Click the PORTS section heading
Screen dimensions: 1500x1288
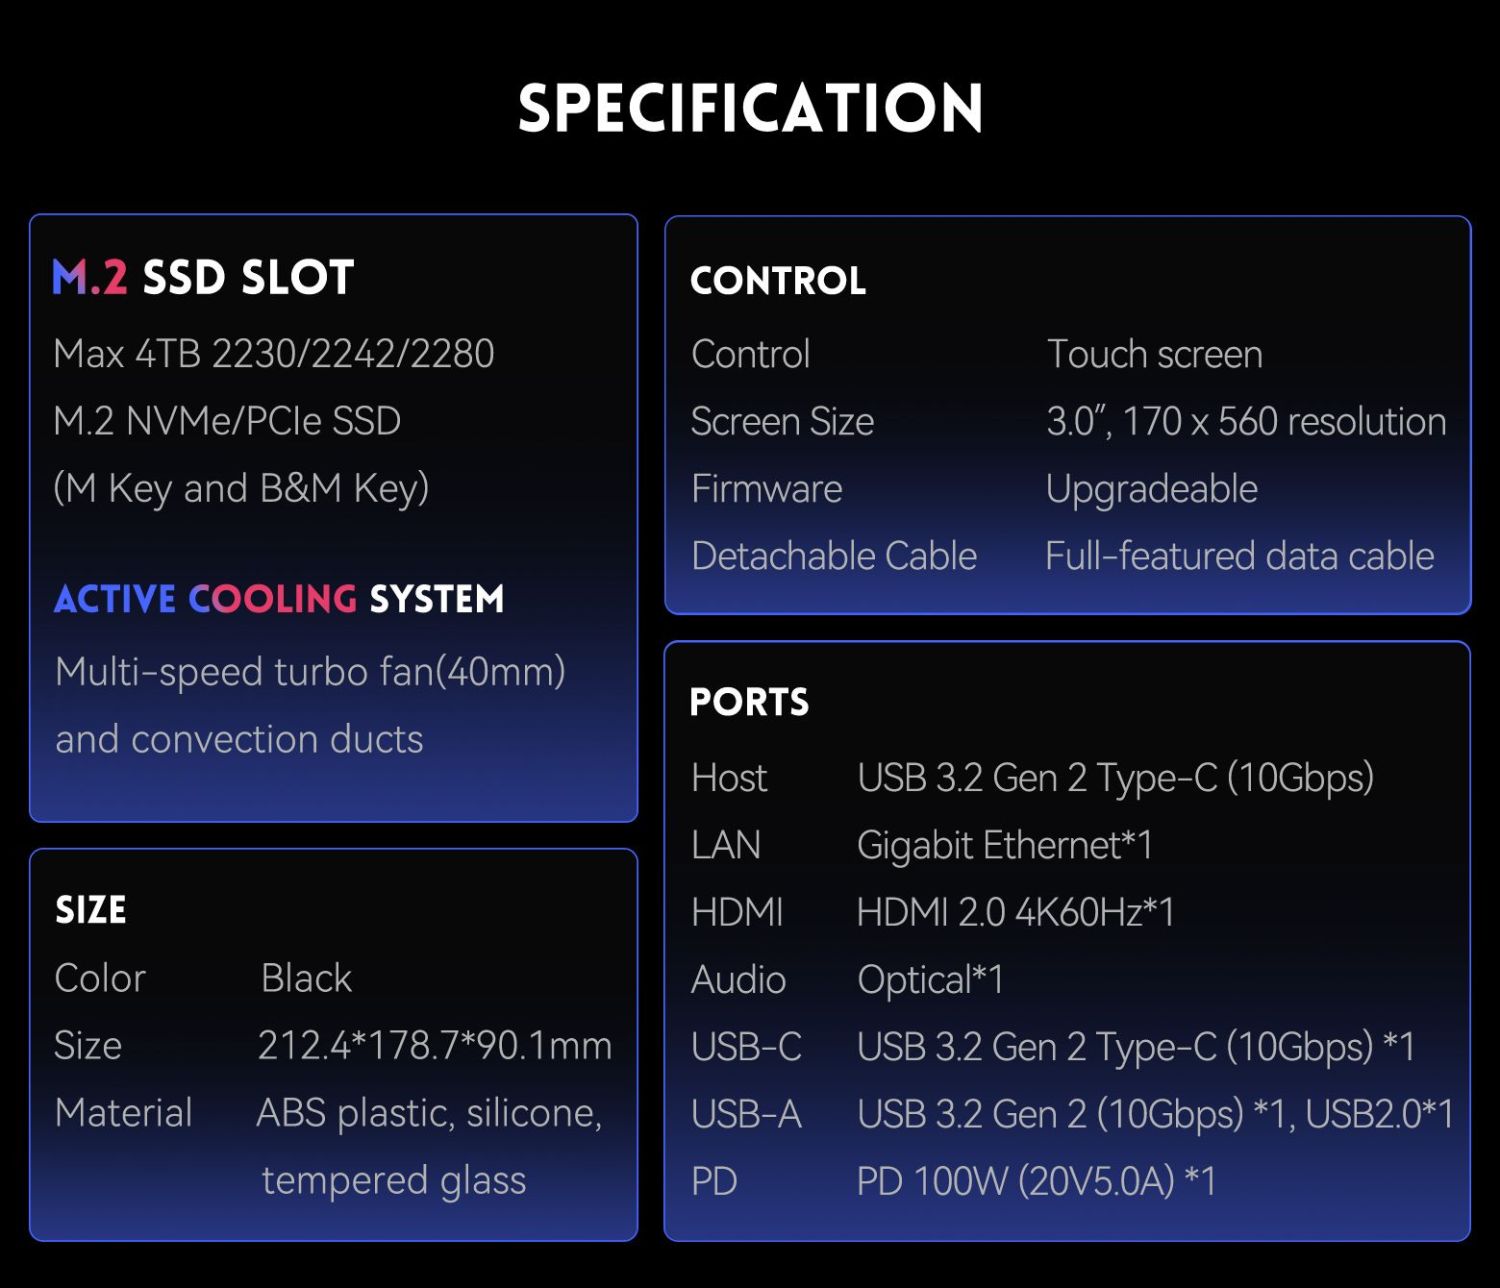pyautogui.click(x=749, y=702)
